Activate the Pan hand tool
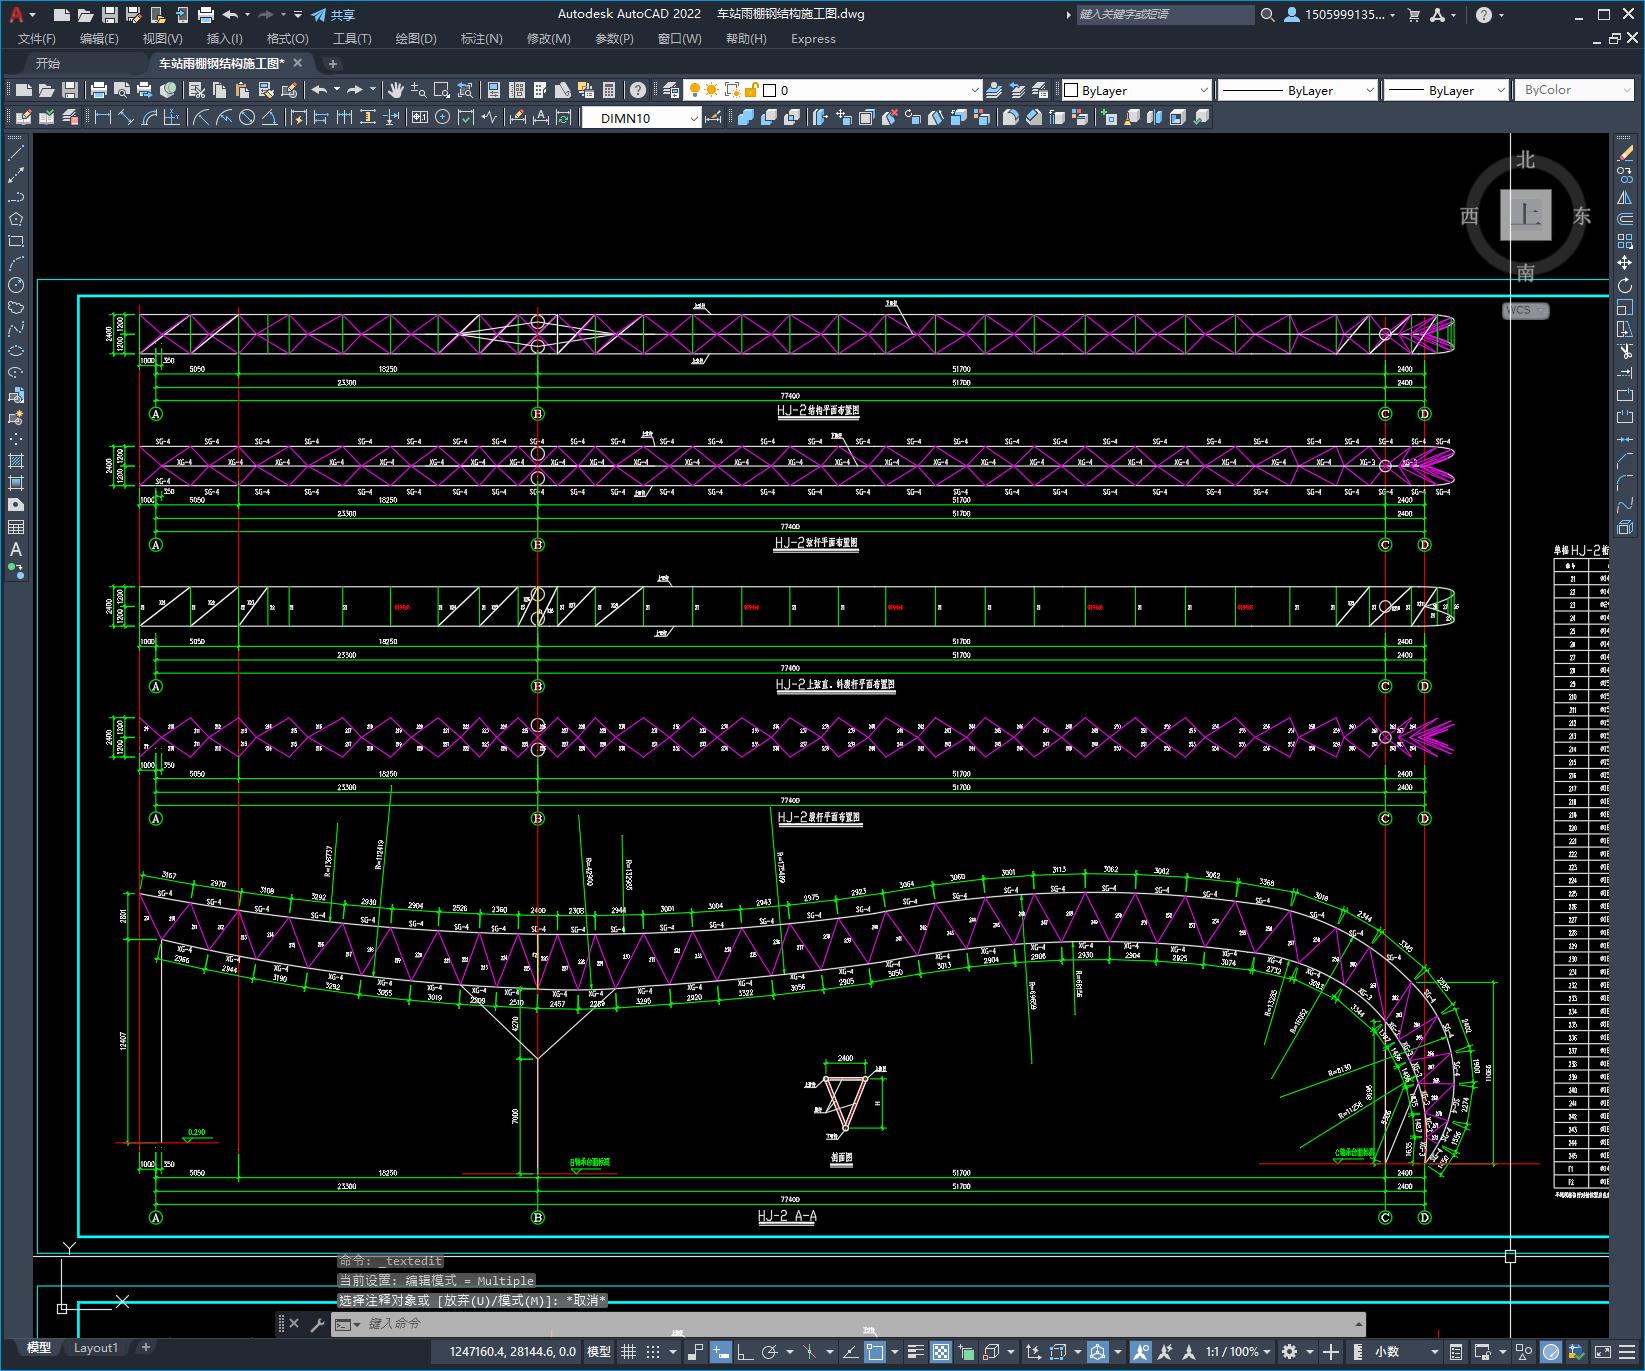This screenshot has width=1645, height=1371. pos(396,90)
